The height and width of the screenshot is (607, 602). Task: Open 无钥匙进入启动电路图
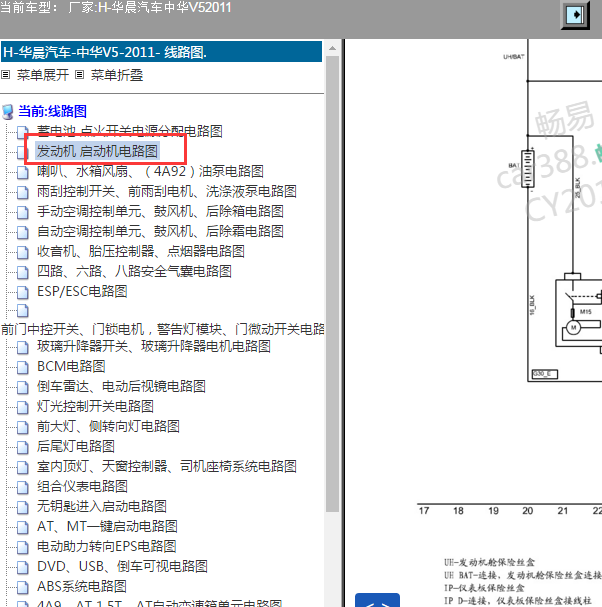click(x=101, y=507)
